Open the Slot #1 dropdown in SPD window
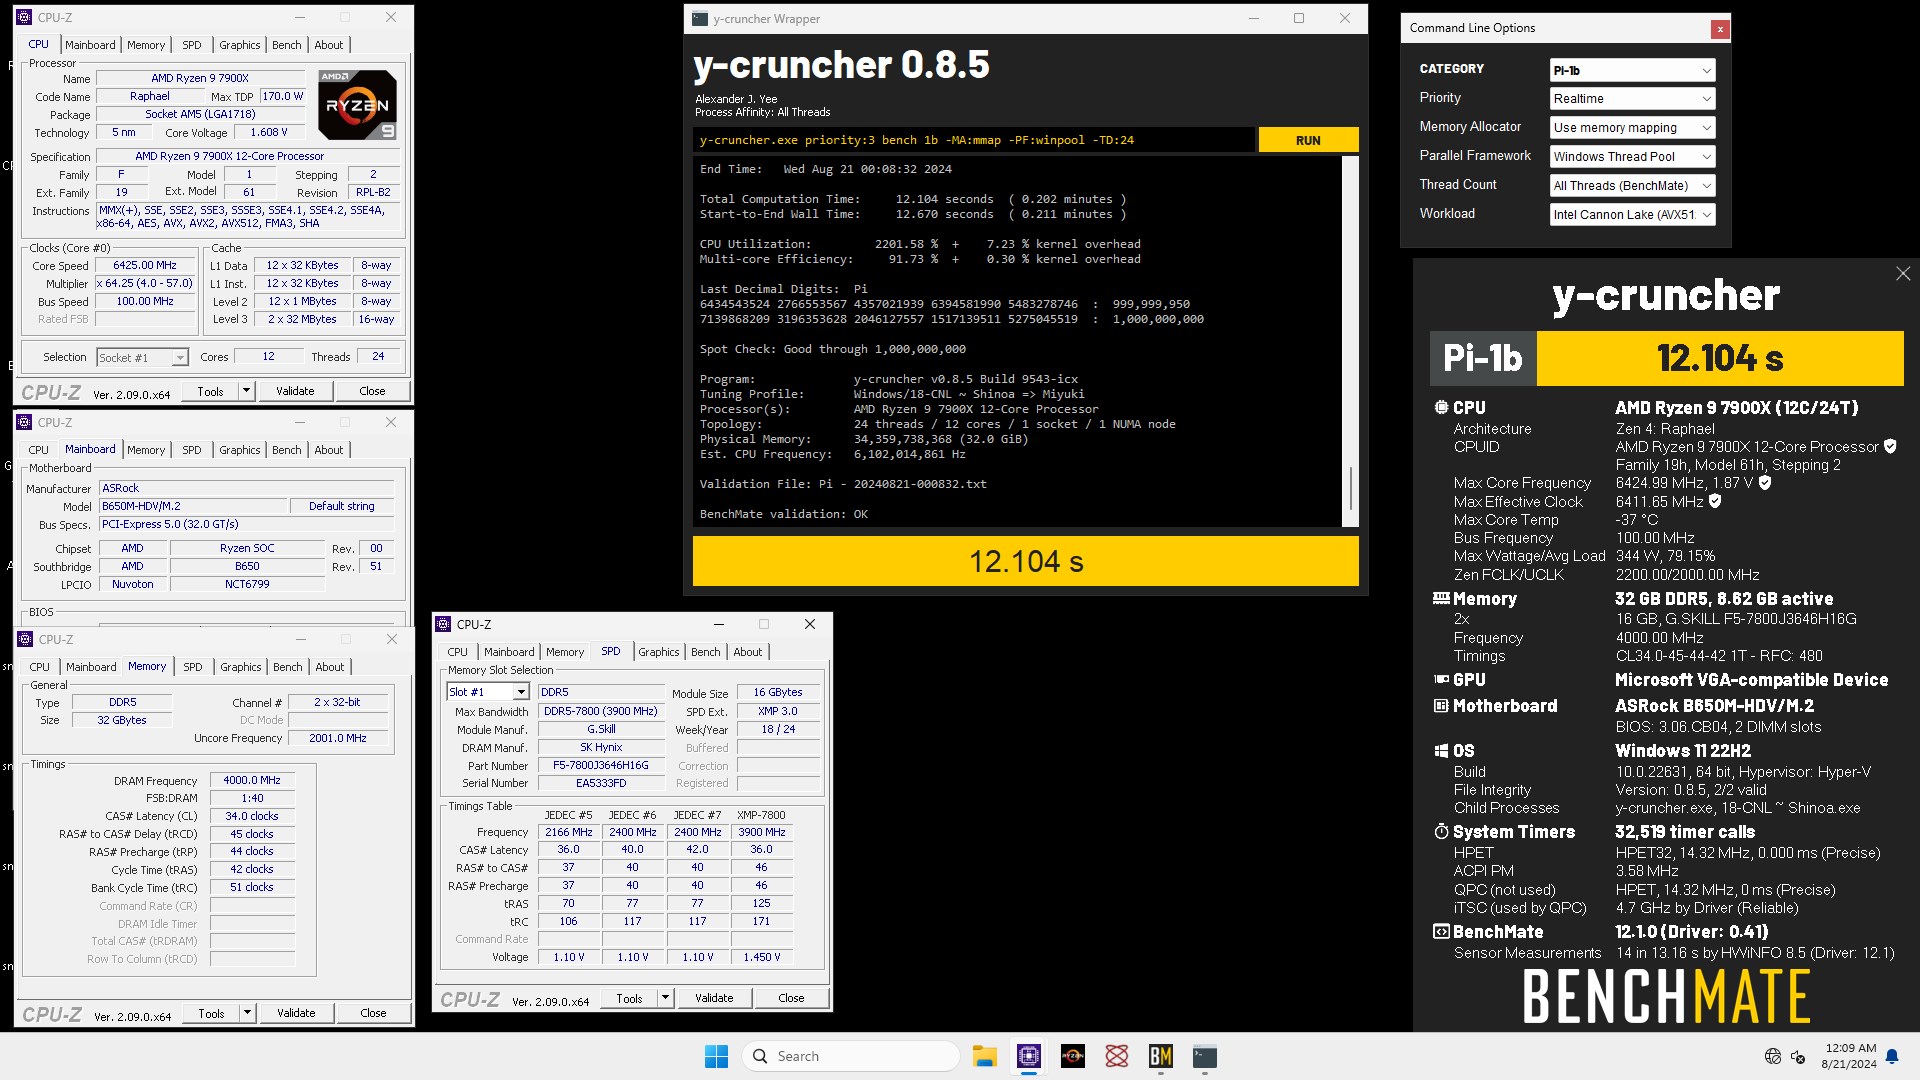1920x1080 pixels. tap(487, 692)
